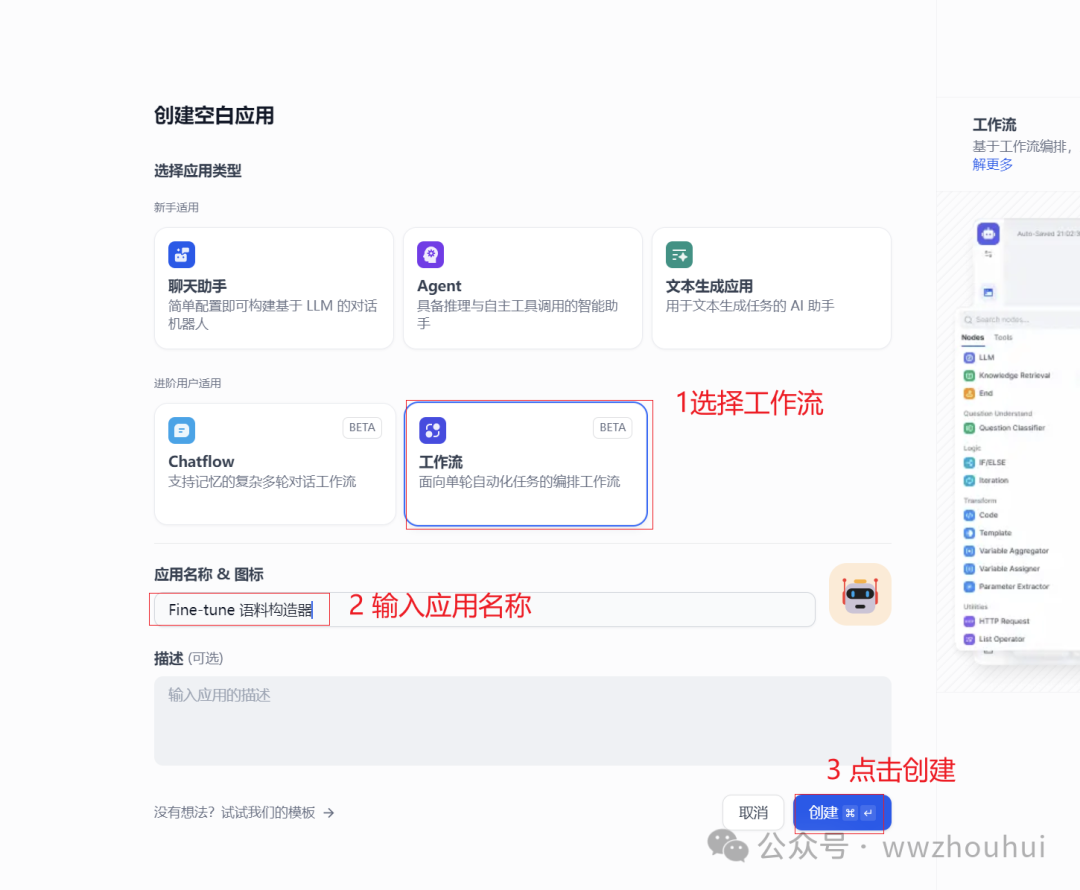Click the arrow next to 试试我们的模板

coord(329,813)
